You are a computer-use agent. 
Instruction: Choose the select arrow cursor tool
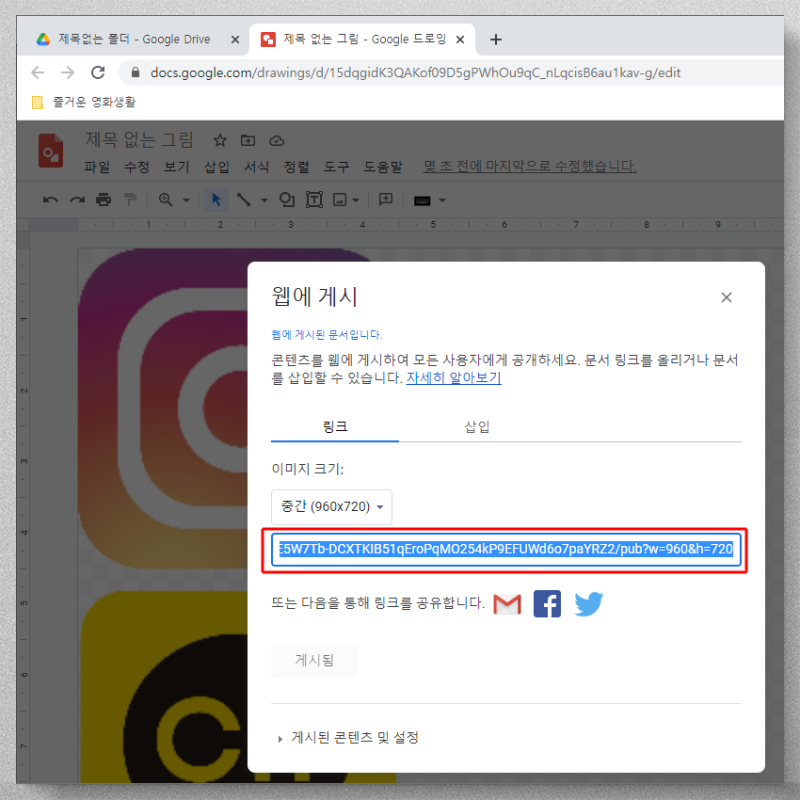[216, 200]
